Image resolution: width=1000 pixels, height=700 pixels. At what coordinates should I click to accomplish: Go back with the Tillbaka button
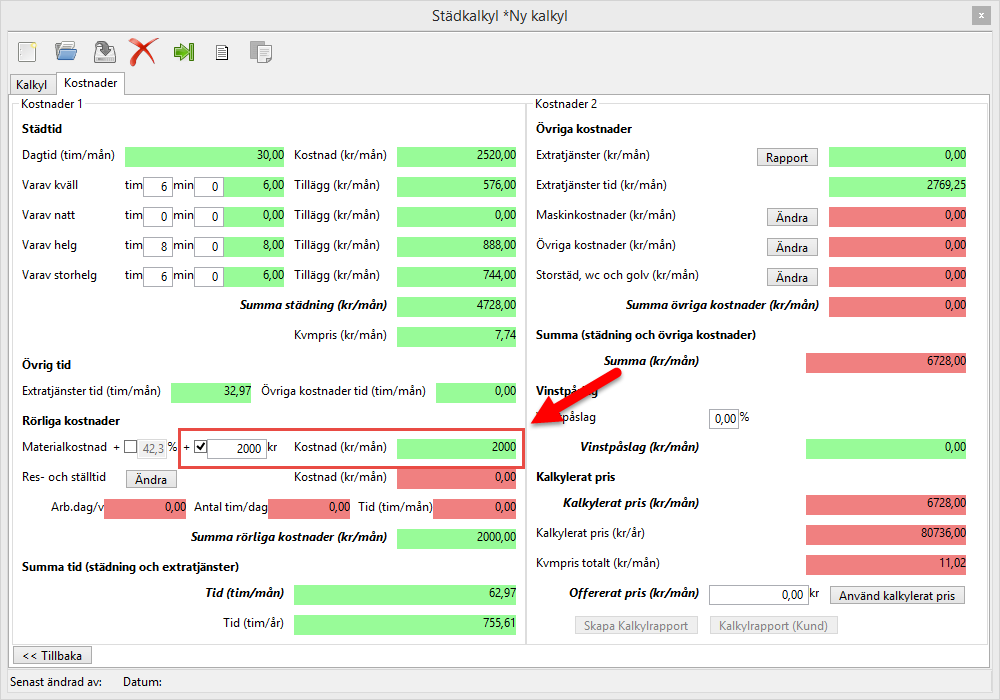click(x=52, y=655)
